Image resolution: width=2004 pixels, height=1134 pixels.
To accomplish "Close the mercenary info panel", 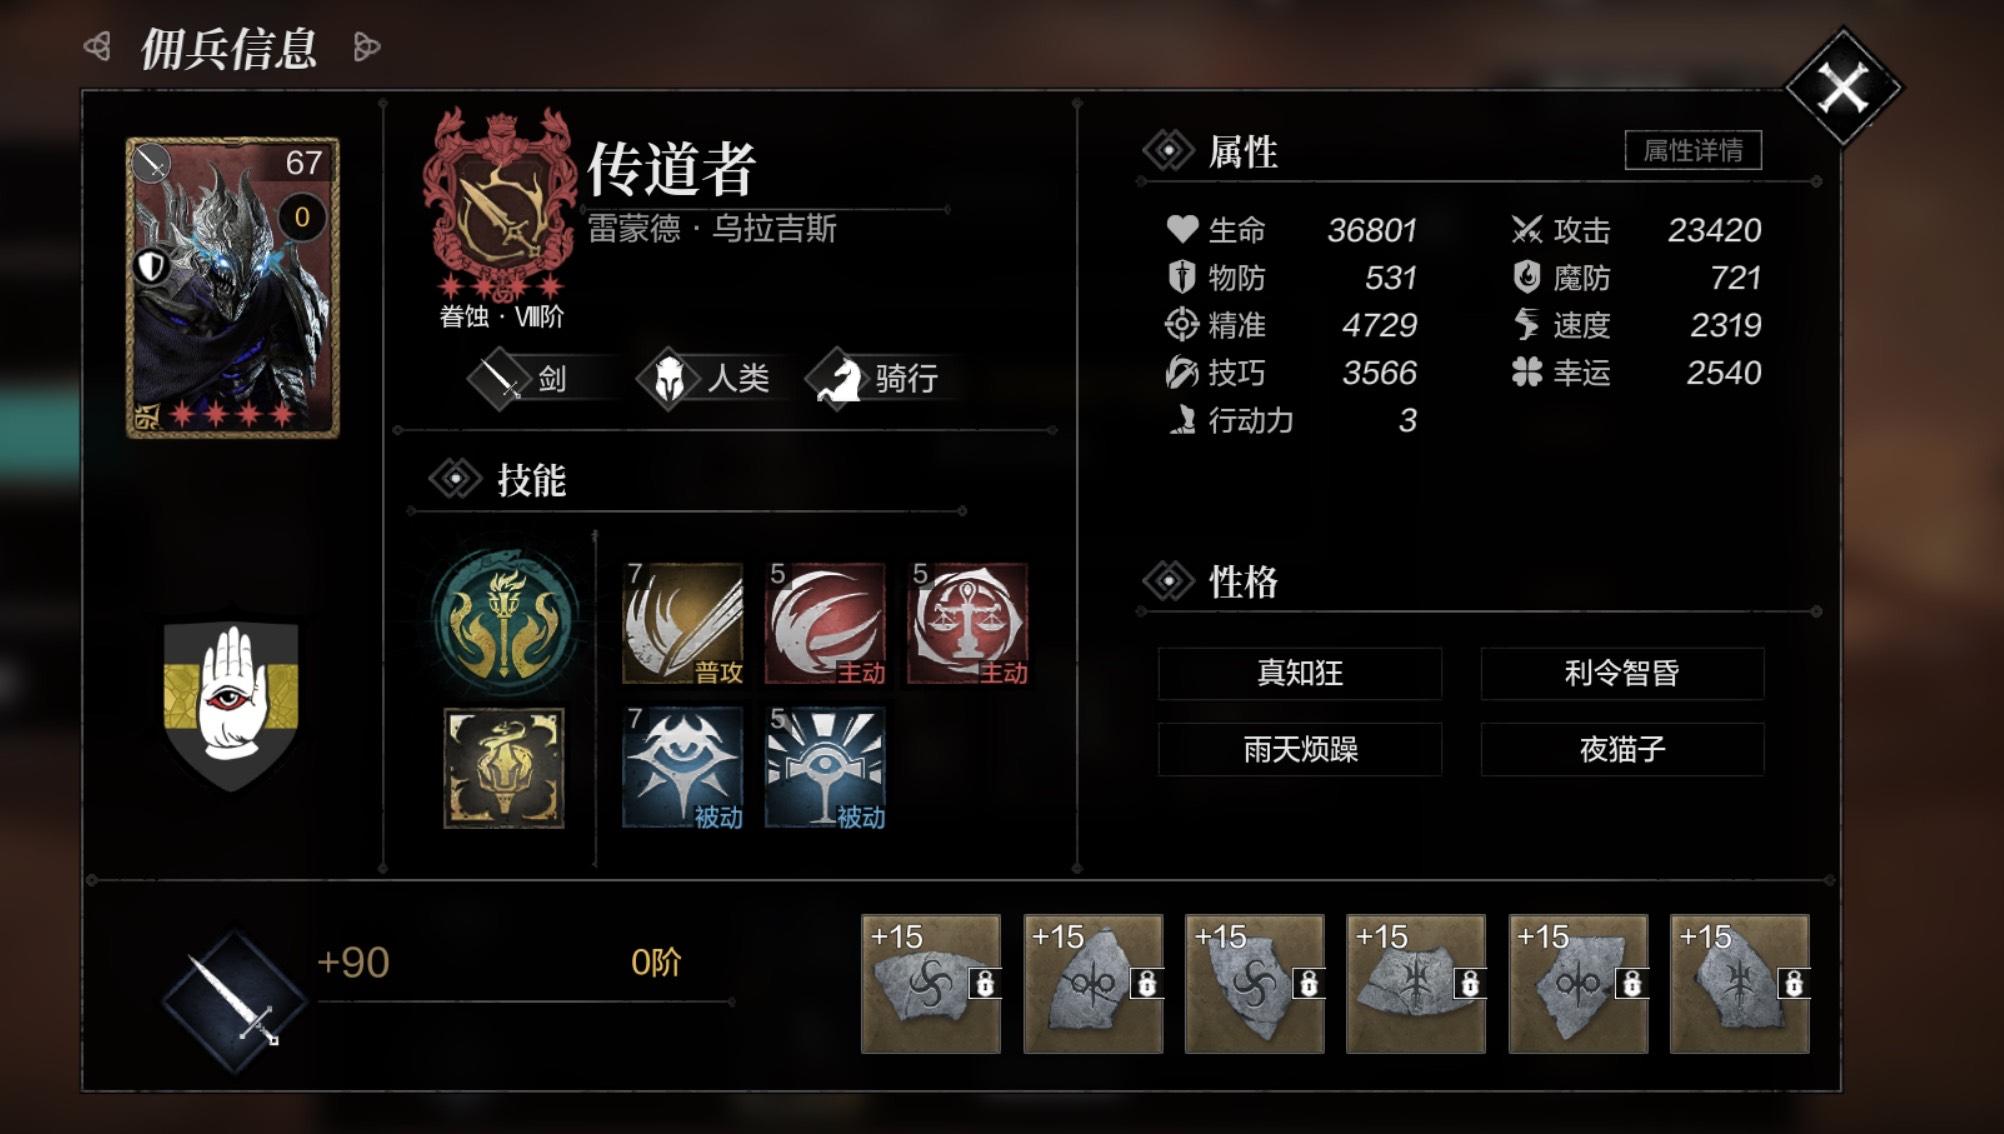I will [x=1843, y=88].
